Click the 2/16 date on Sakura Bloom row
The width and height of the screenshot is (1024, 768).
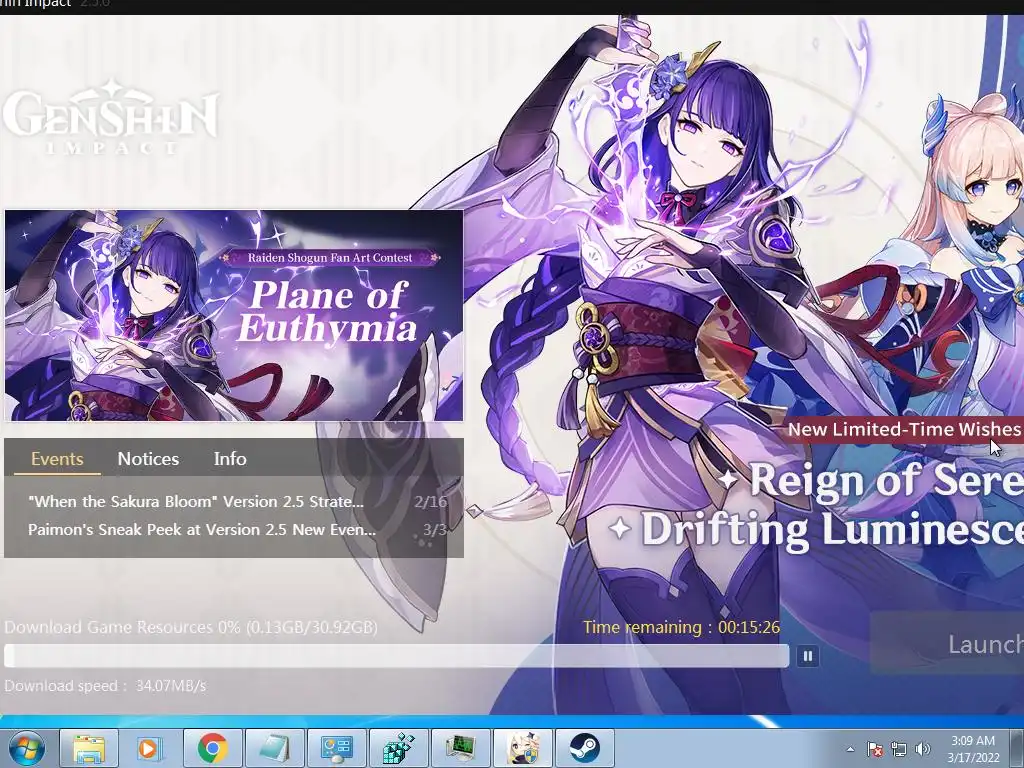(x=430, y=502)
